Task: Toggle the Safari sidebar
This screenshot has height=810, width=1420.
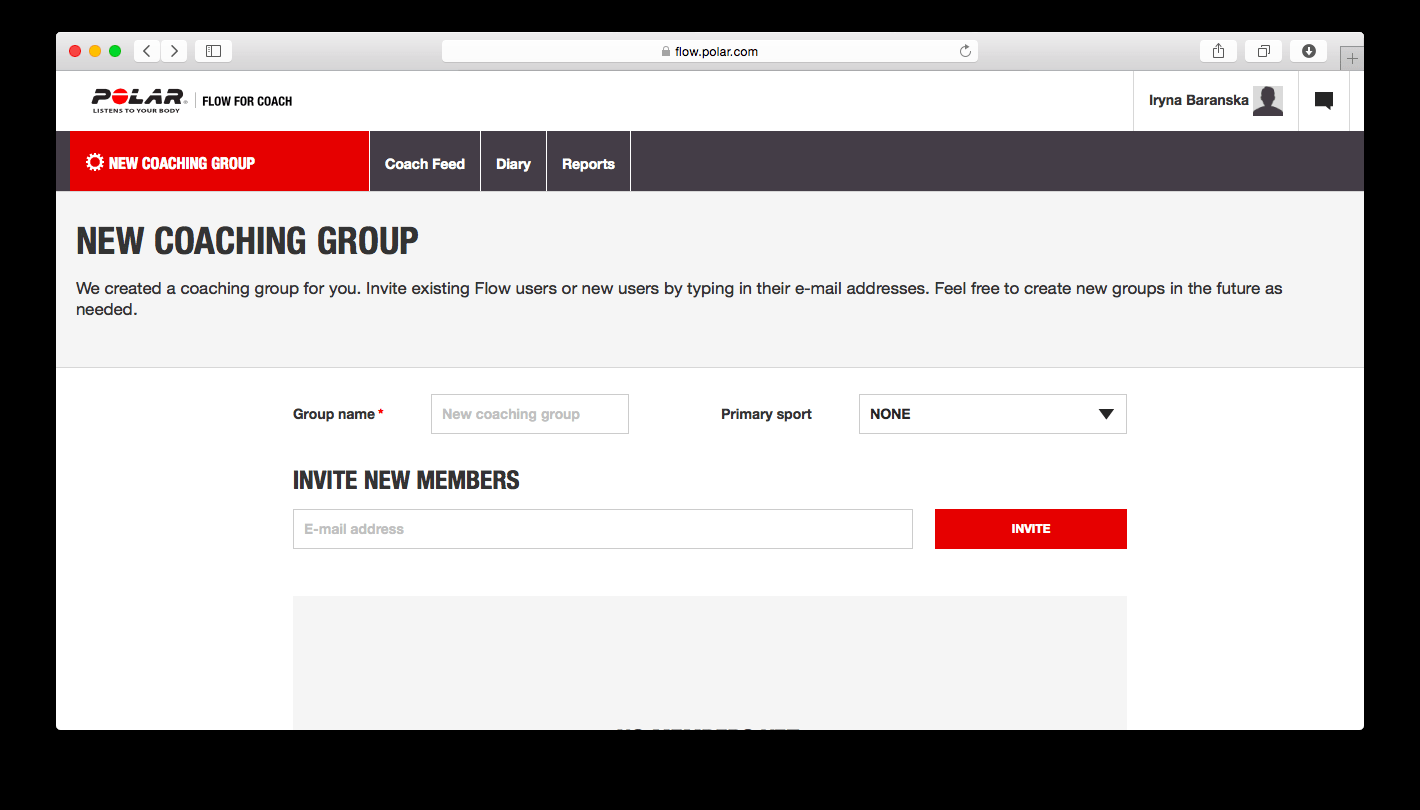Action: tap(213, 51)
